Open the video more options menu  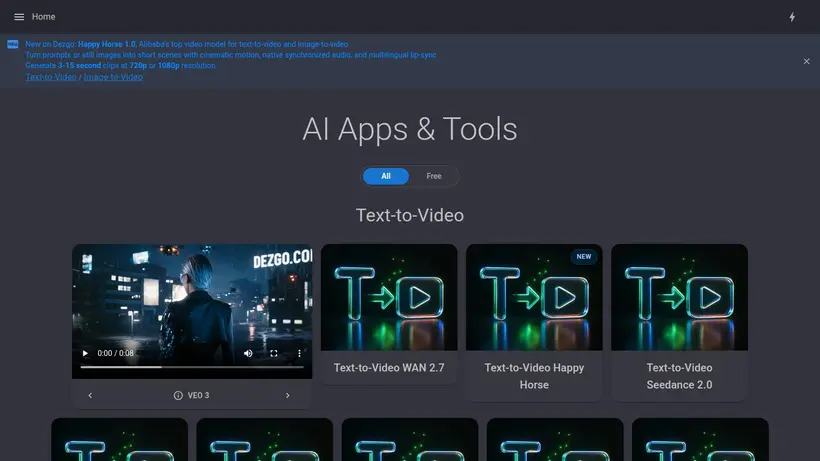click(x=299, y=353)
